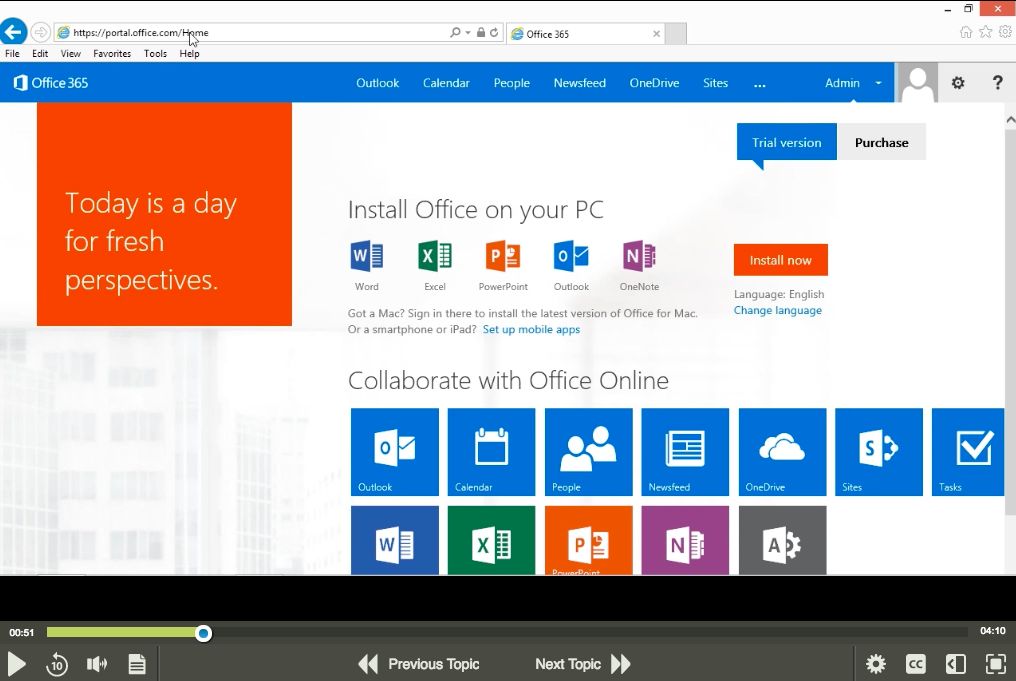Open the Favorites menu
1016x681 pixels.
pyautogui.click(x=112, y=54)
